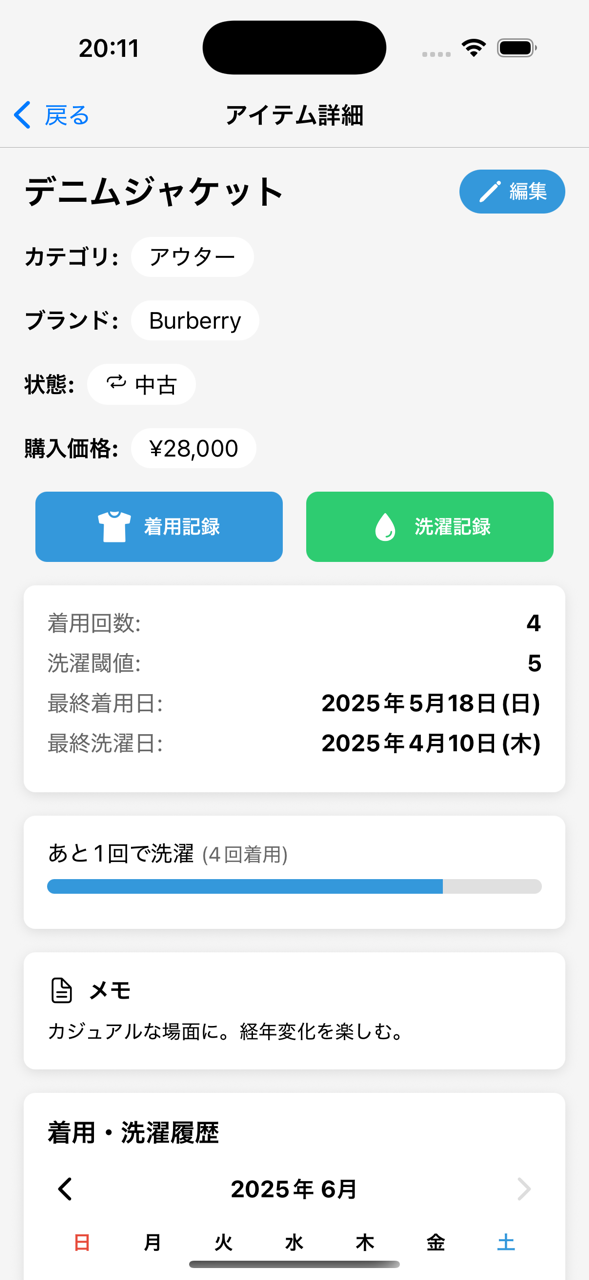Image resolution: width=589 pixels, height=1280 pixels.
Task: Tap the back chevron icon
Action: click(x=22, y=115)
